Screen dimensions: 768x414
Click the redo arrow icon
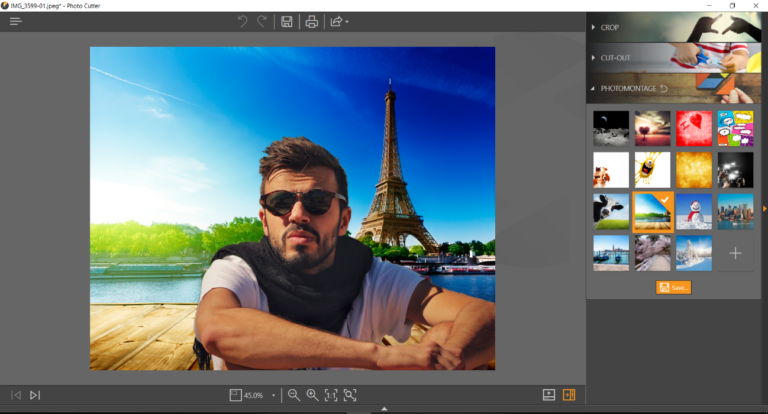[263, 21]
